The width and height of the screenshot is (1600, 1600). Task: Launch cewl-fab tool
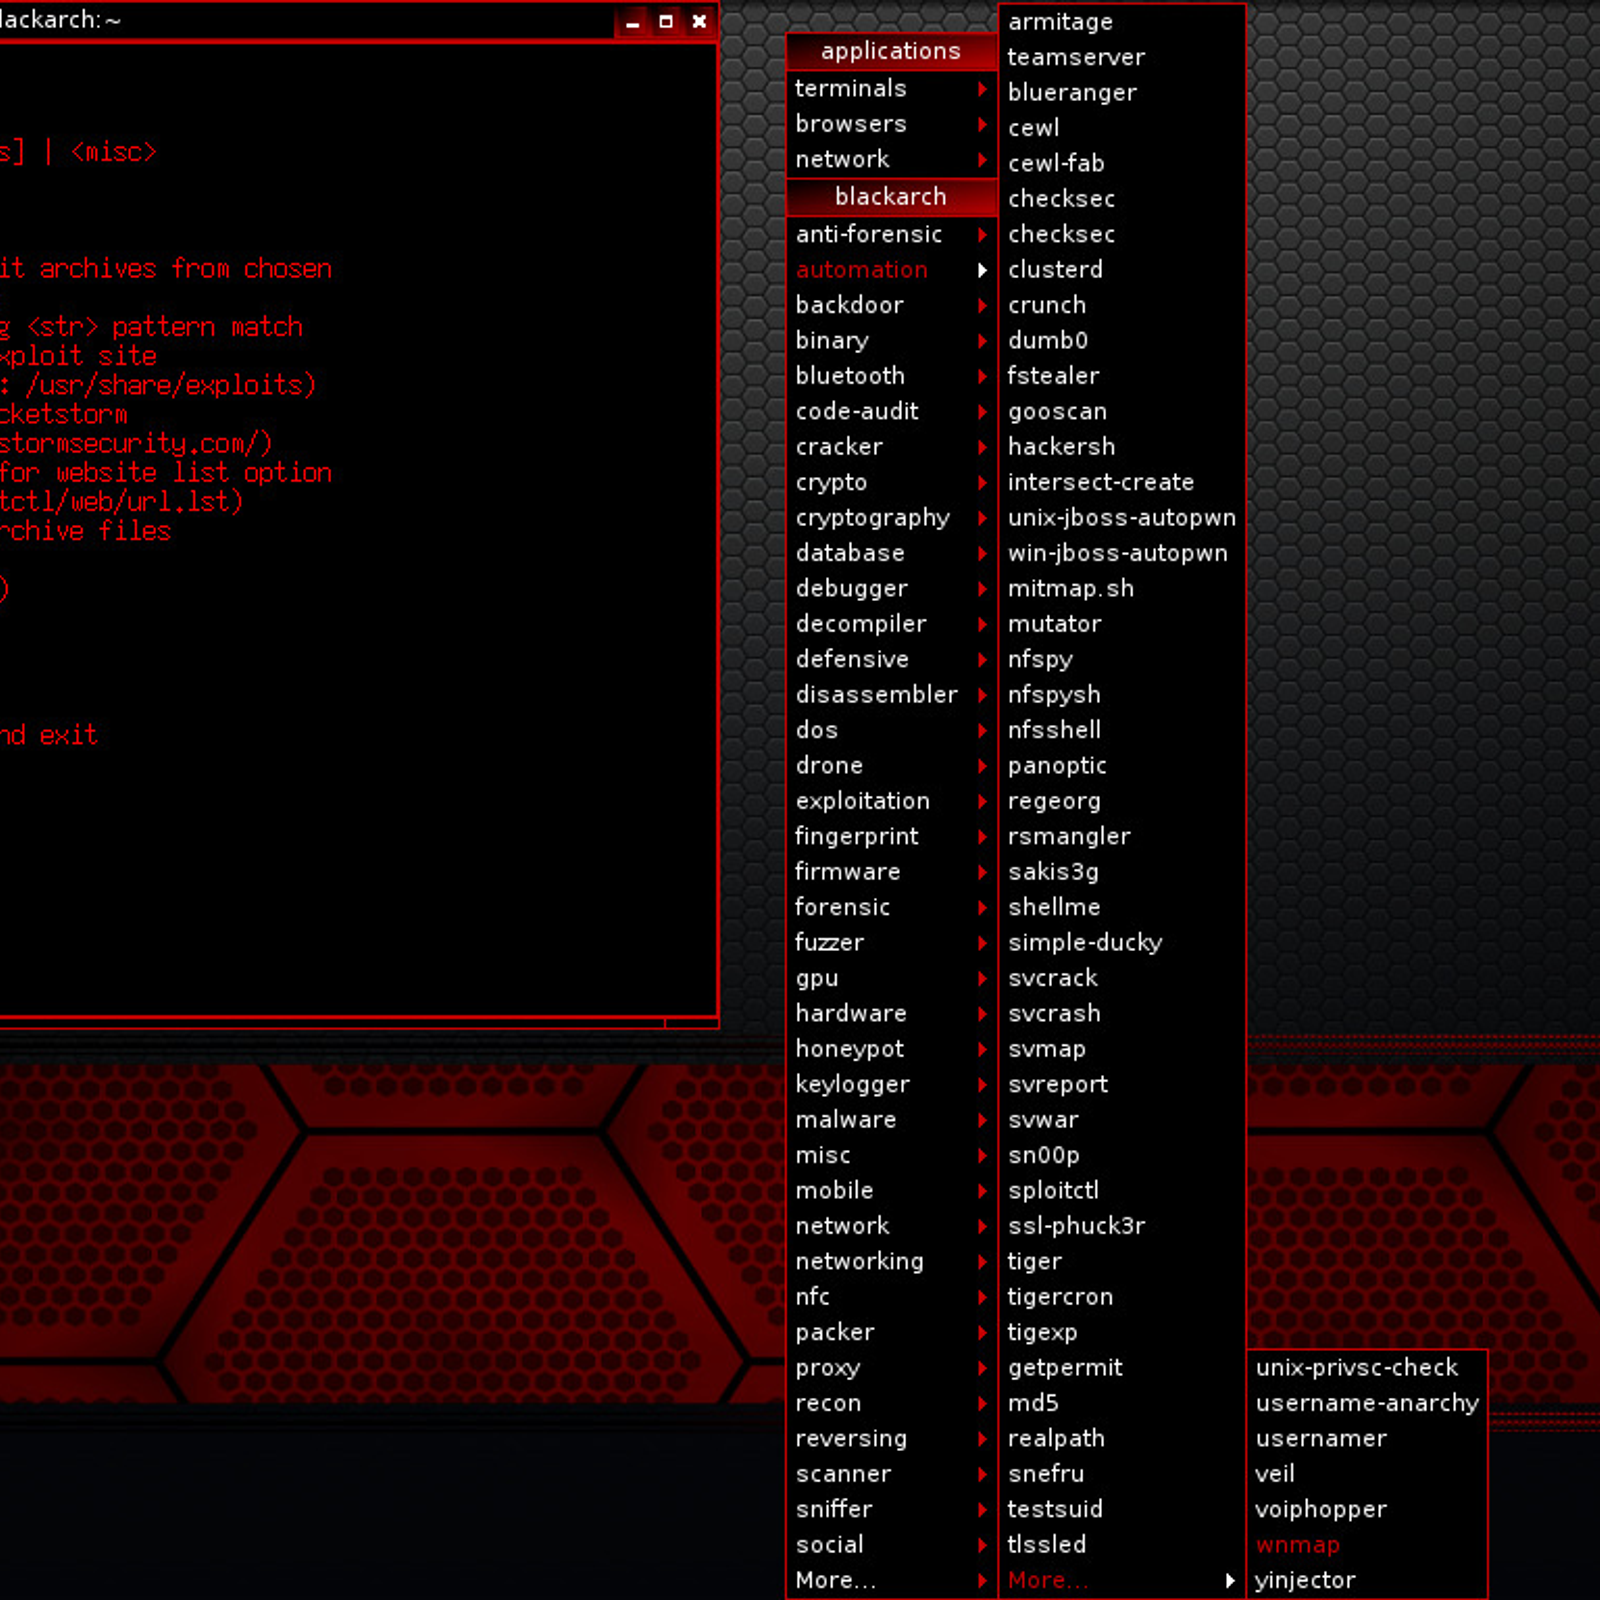pos(1122,163)
